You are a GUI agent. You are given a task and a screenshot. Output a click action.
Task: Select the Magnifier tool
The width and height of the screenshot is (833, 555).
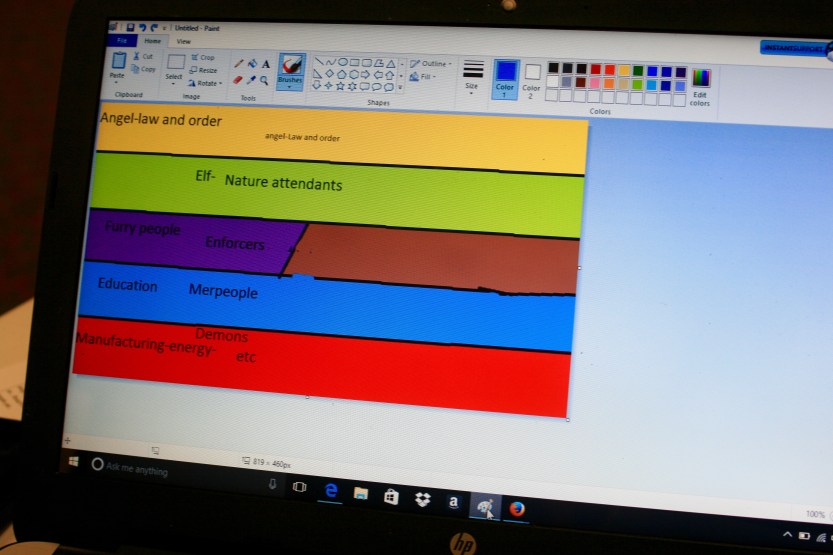click(x=264, y=81)
